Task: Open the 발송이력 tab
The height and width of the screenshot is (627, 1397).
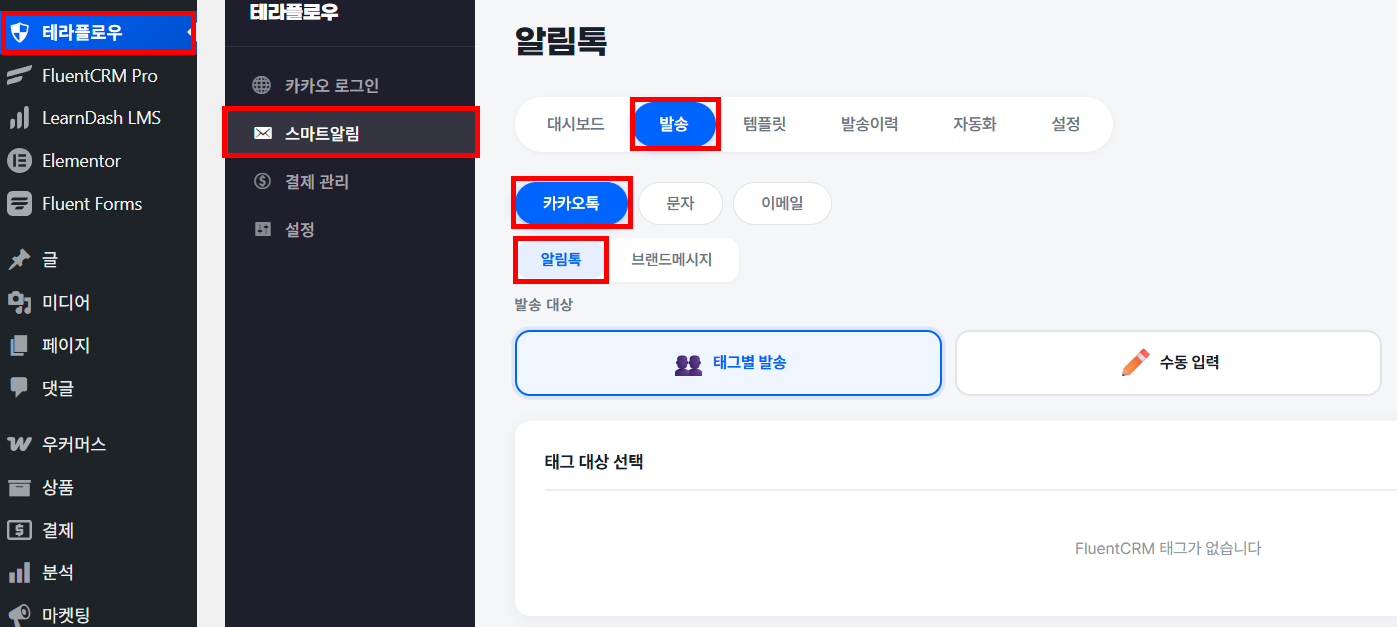Action: [869, 124]
